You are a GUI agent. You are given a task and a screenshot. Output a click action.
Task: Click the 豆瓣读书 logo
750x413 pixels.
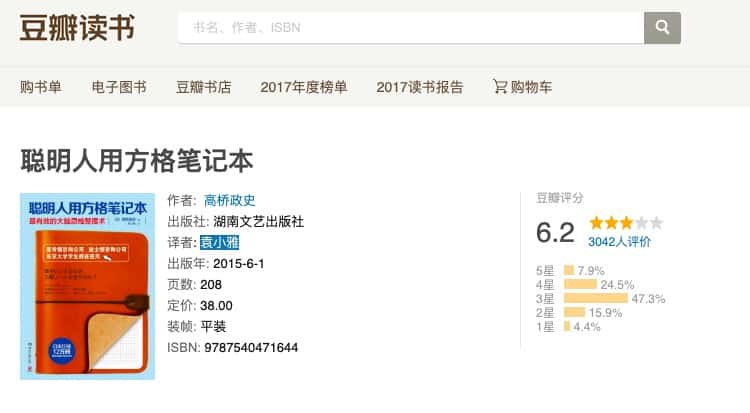coord(77,27)
